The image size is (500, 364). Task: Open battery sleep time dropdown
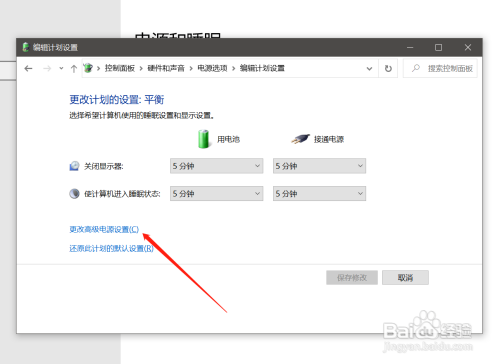tap(216, 194)
